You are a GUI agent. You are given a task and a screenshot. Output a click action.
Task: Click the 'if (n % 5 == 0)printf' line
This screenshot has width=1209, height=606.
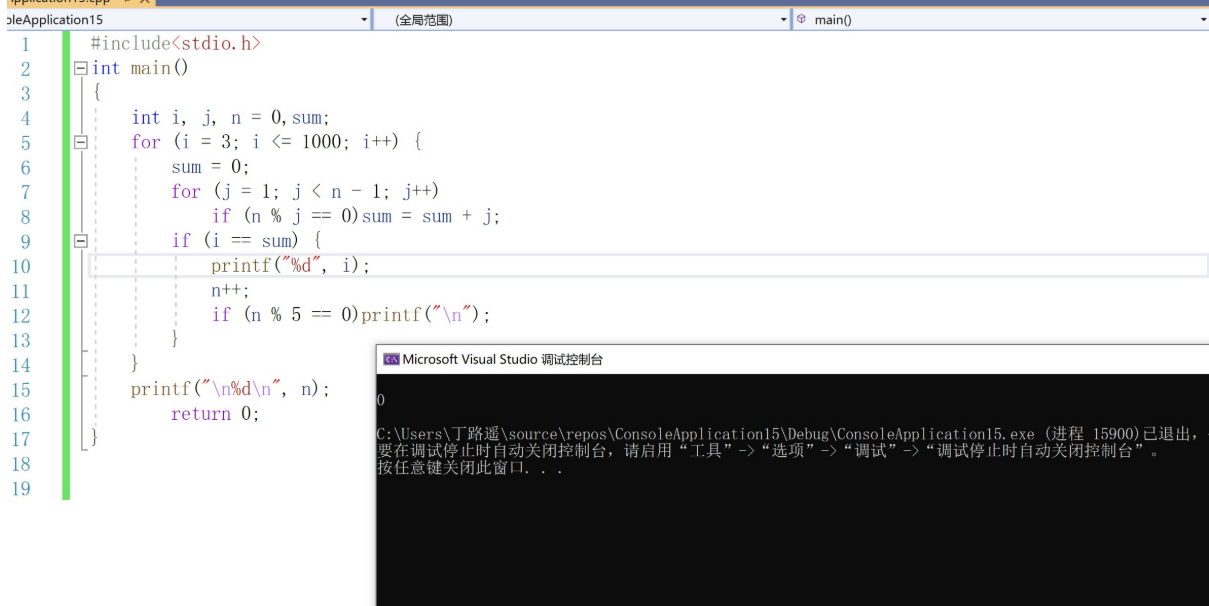(351, 315)
